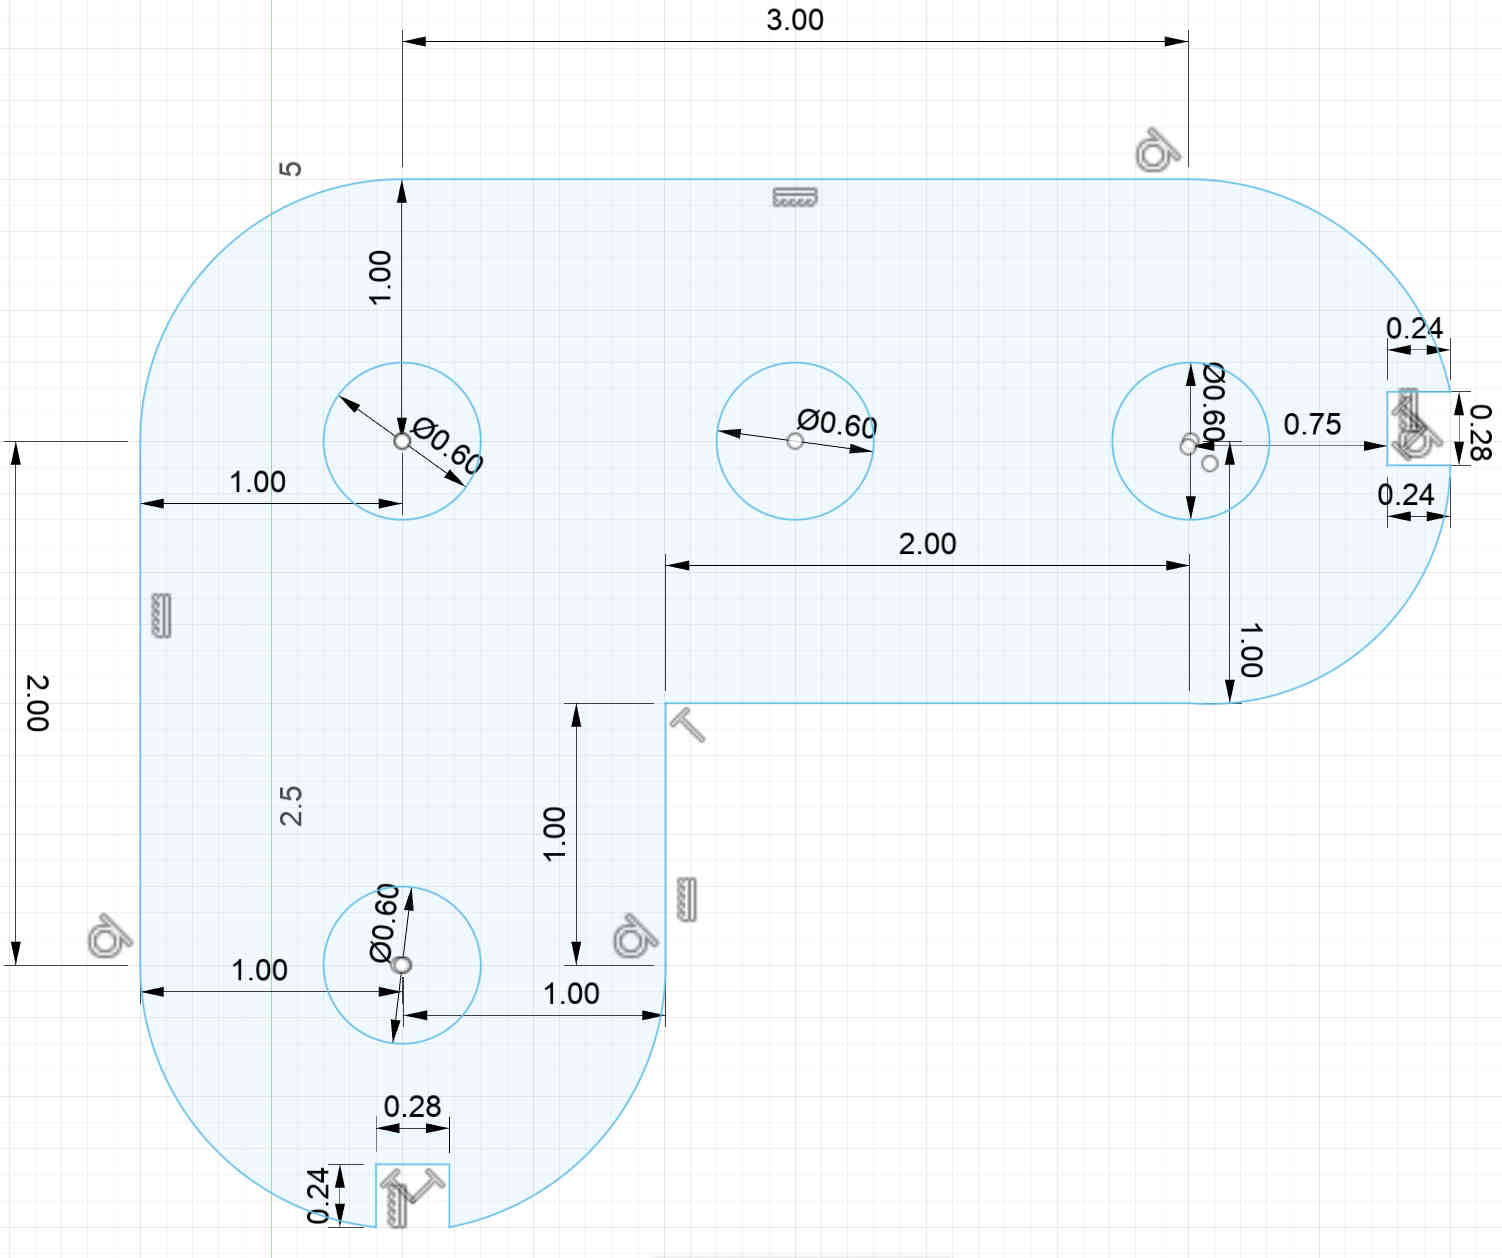This screenshot has width=1502, height=1258.
Task: Click the 1.00 dimension left of the top-left circle
Action: pos(257,482)
